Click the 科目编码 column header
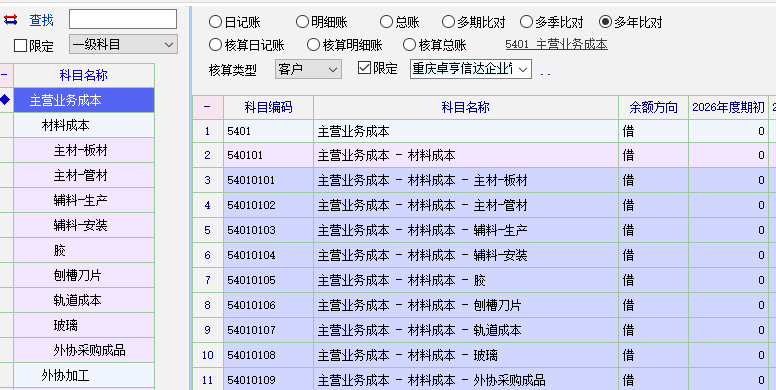The height and width of the screenshot is (390, 776). (x=268, y=107)
